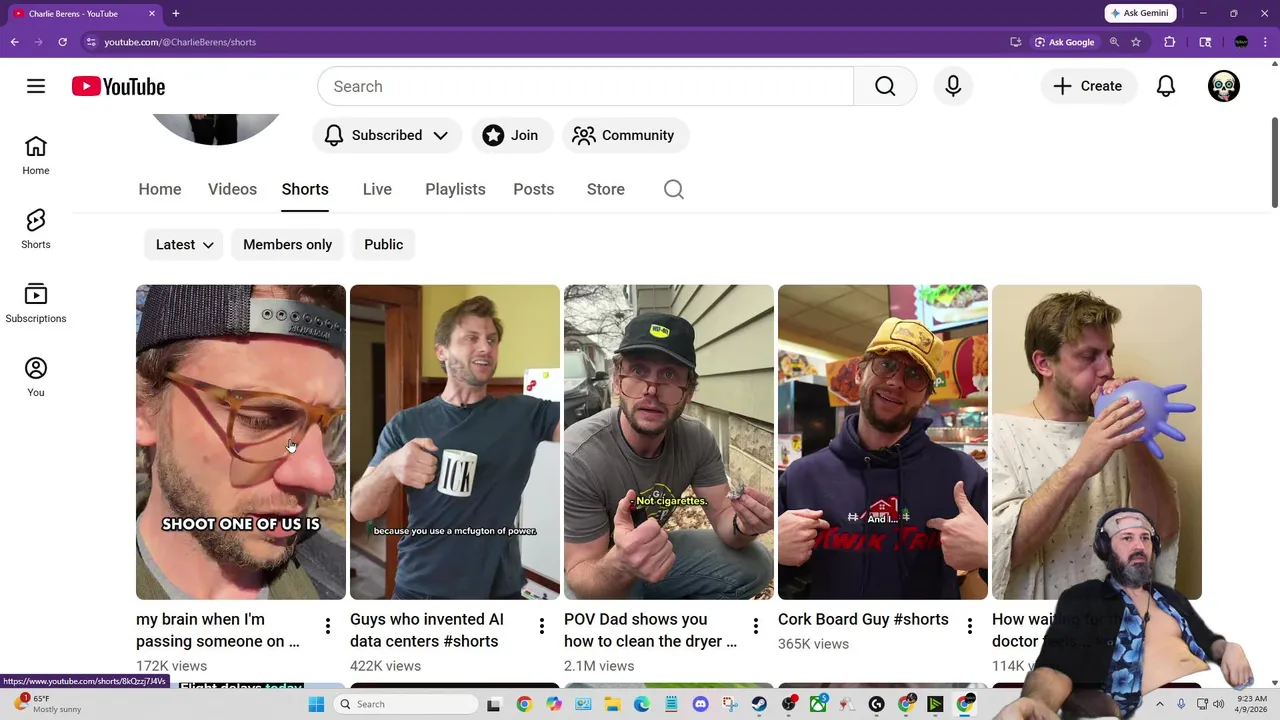1280x720 pixels.
Task: Click the magnifier search submit button
Action: 885,86
